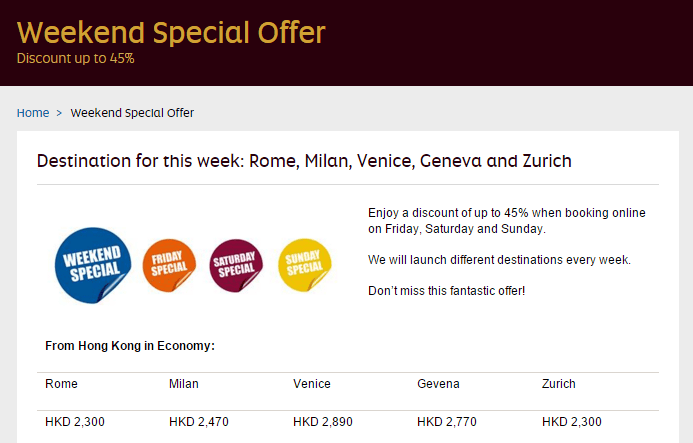This screenshot has height=443, width=693.
Task: Select the Venice destination column header
Action: pos(312,384)
